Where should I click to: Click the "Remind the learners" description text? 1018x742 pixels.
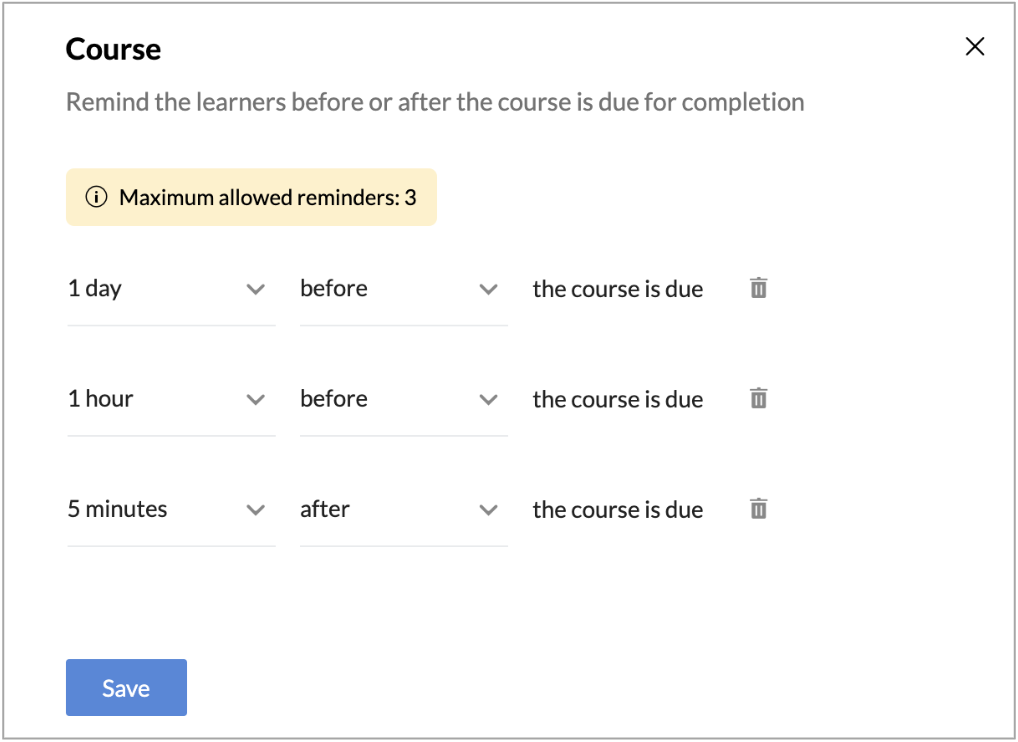point(435,102)
